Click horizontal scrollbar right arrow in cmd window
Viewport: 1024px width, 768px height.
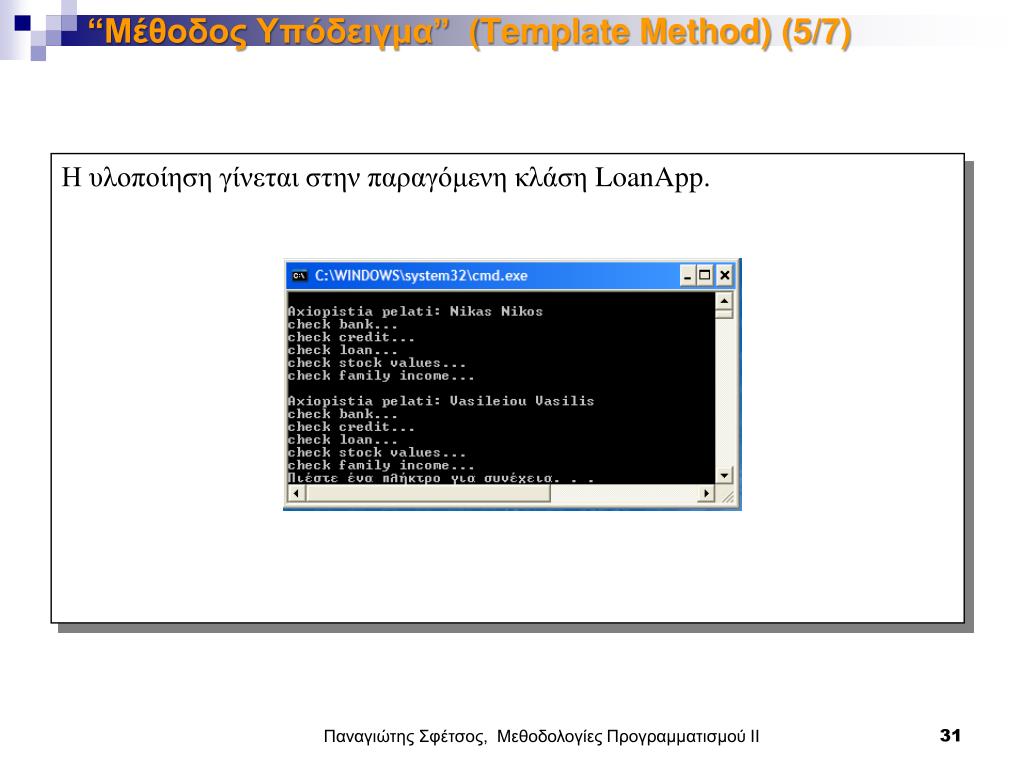tap(706, 494)
